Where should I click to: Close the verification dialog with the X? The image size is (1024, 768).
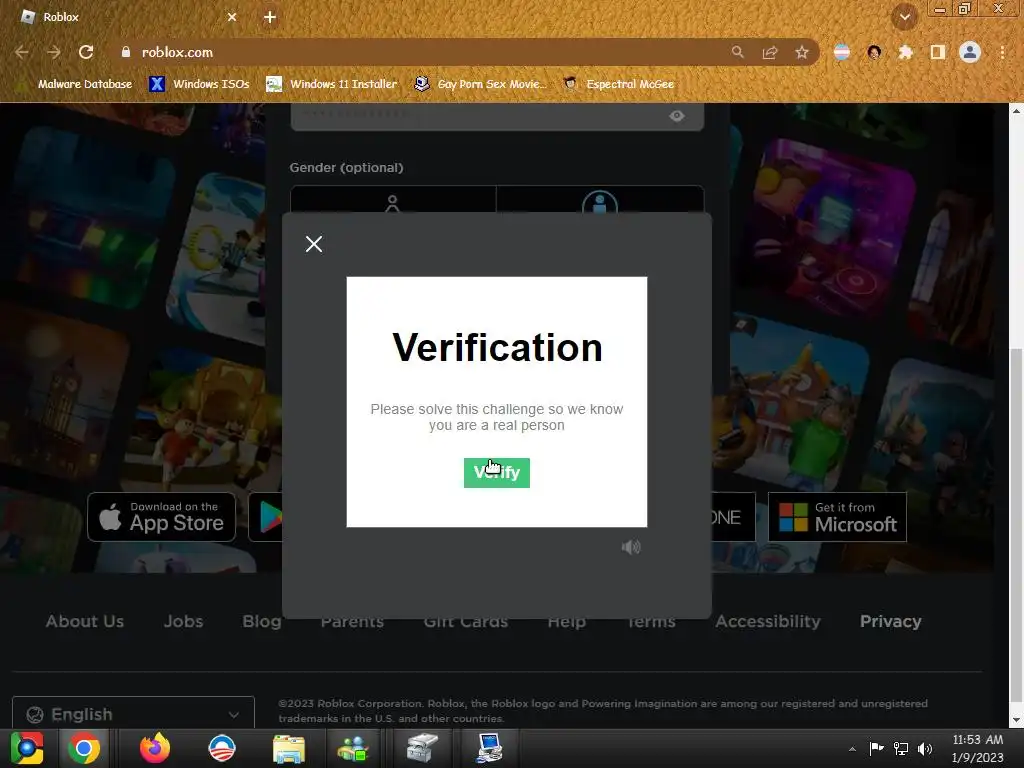(x=313, y=244)
